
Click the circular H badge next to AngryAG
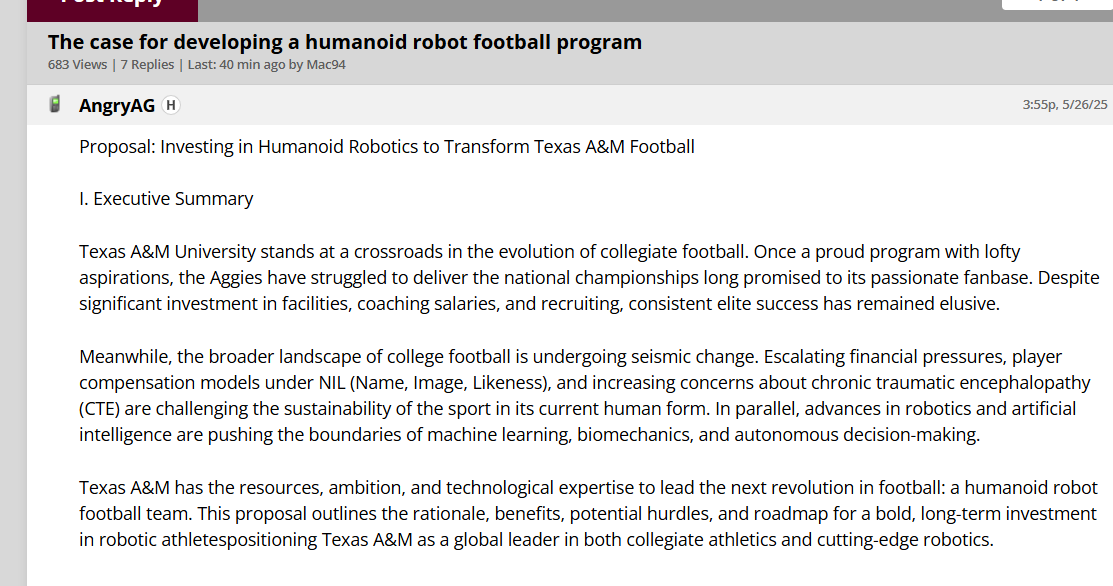pos(170,105)
